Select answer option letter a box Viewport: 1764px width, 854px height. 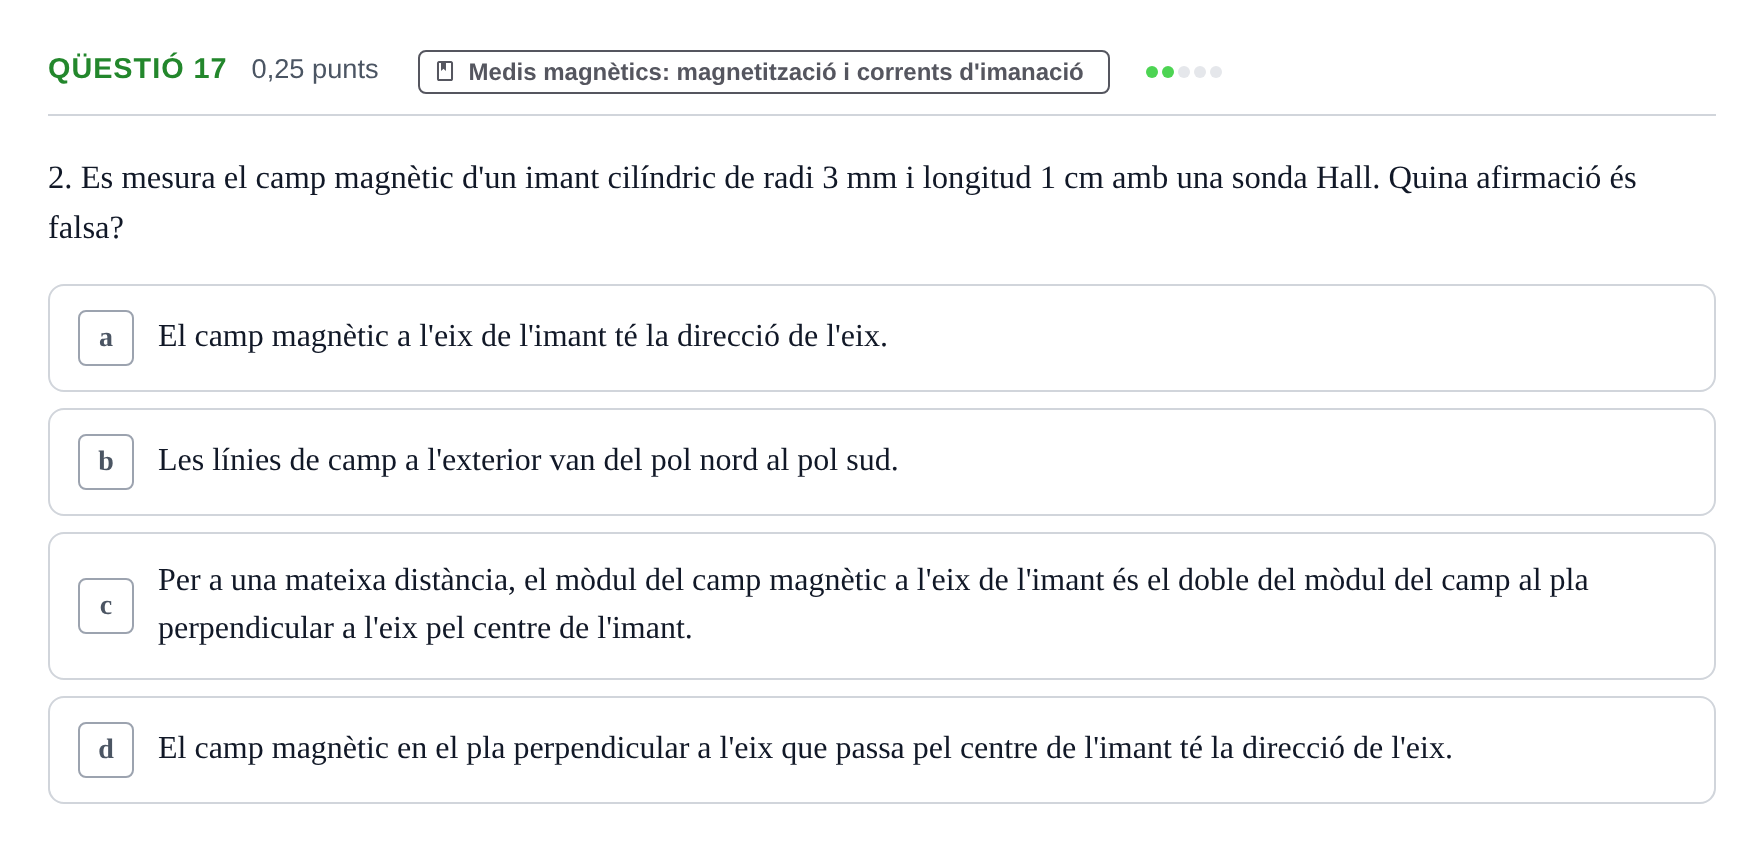106,338
